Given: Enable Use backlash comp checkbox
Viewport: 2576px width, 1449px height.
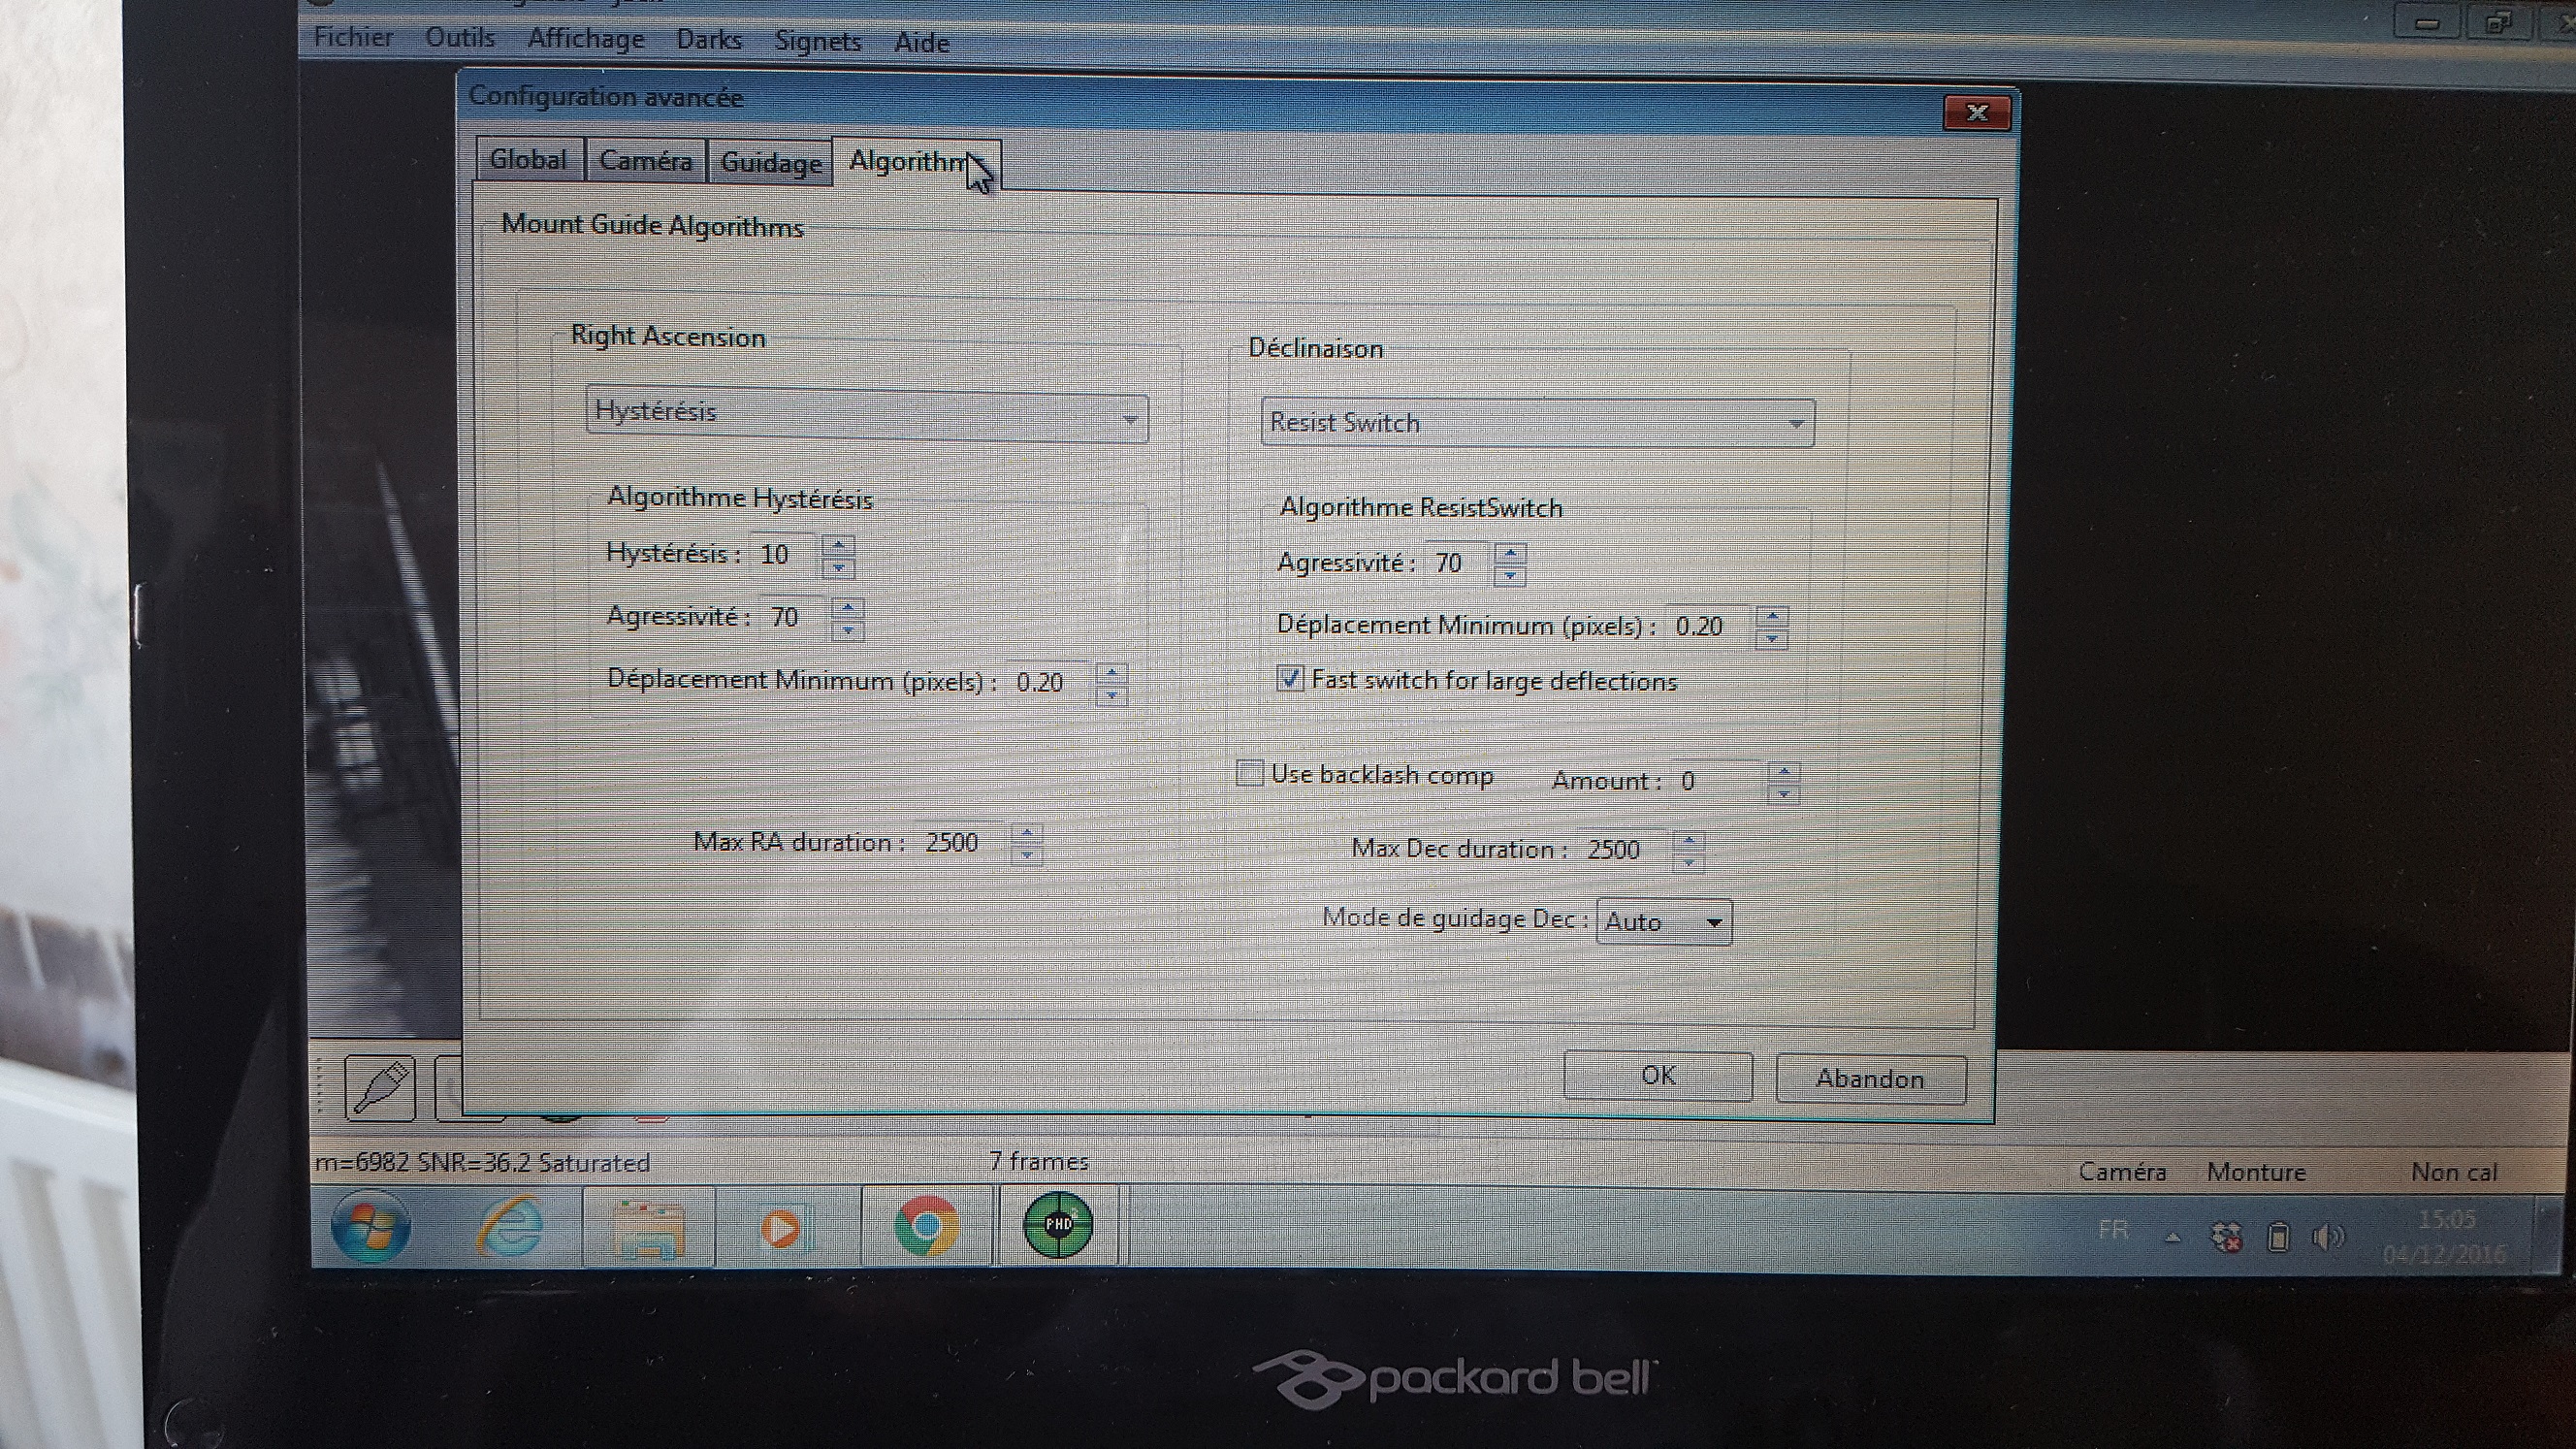Looking at the screenshot, I should click(1249, 773).
